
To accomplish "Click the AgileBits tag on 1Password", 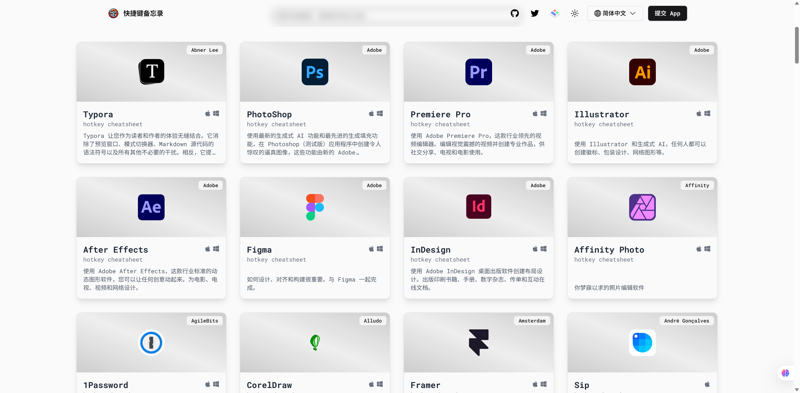I will 205,321.
